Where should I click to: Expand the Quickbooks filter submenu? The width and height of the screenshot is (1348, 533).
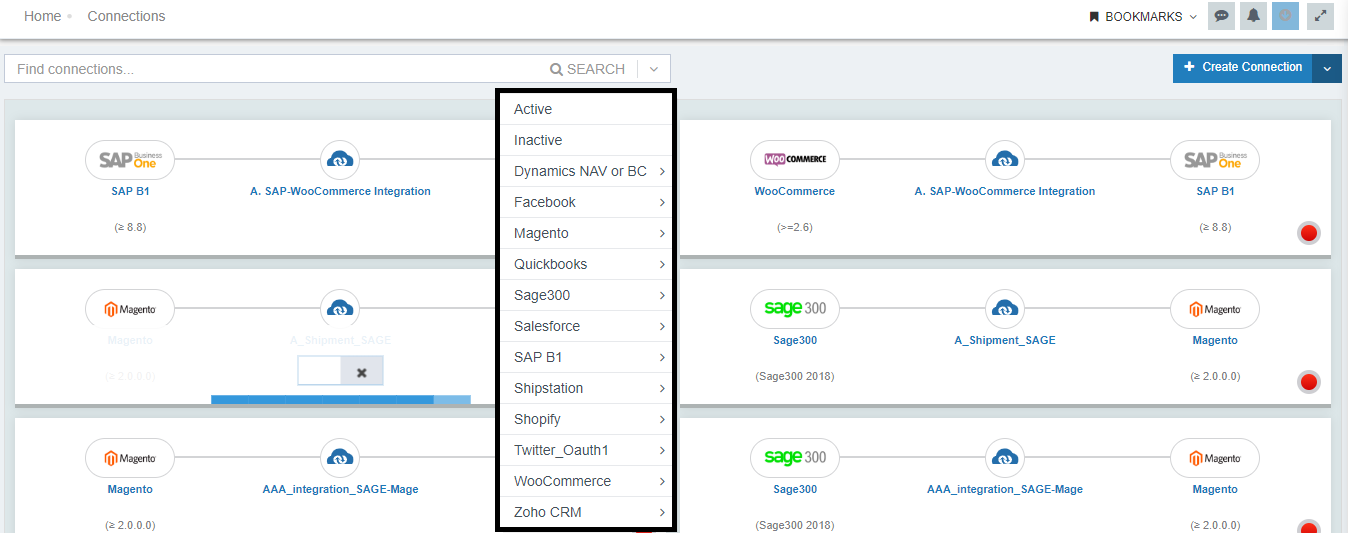tap(586, 264)
